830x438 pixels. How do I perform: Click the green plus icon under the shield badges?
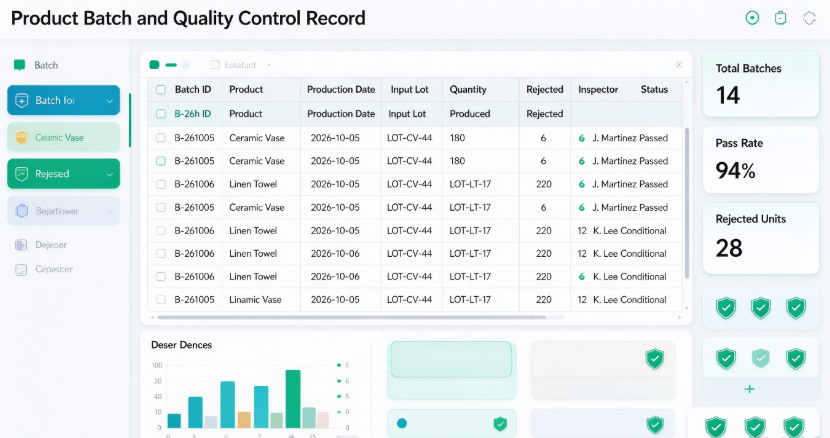(x=750, y=389)
